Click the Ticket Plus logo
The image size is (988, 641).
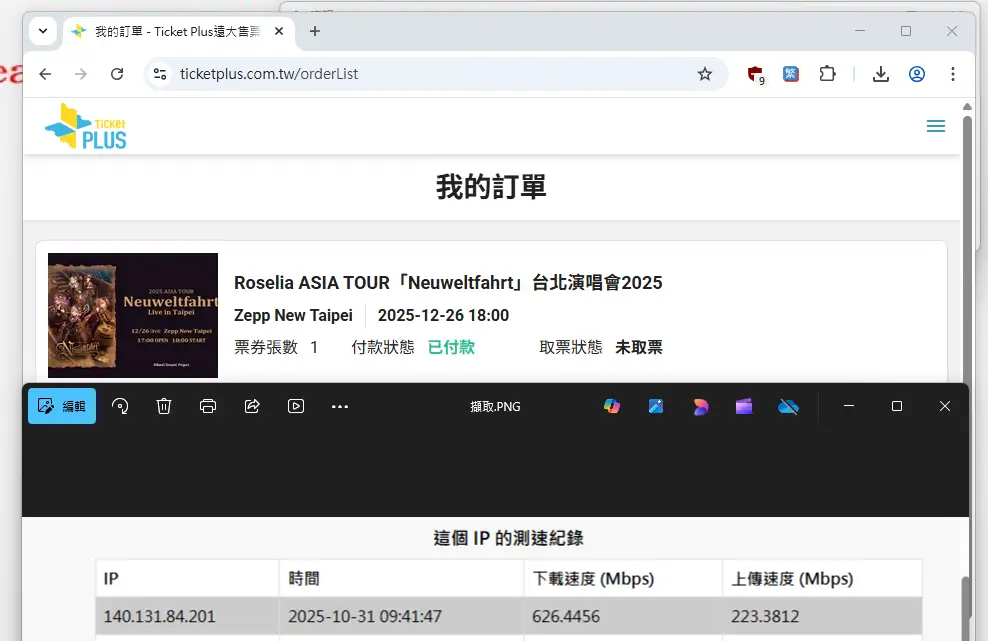(x=86, y=126)
